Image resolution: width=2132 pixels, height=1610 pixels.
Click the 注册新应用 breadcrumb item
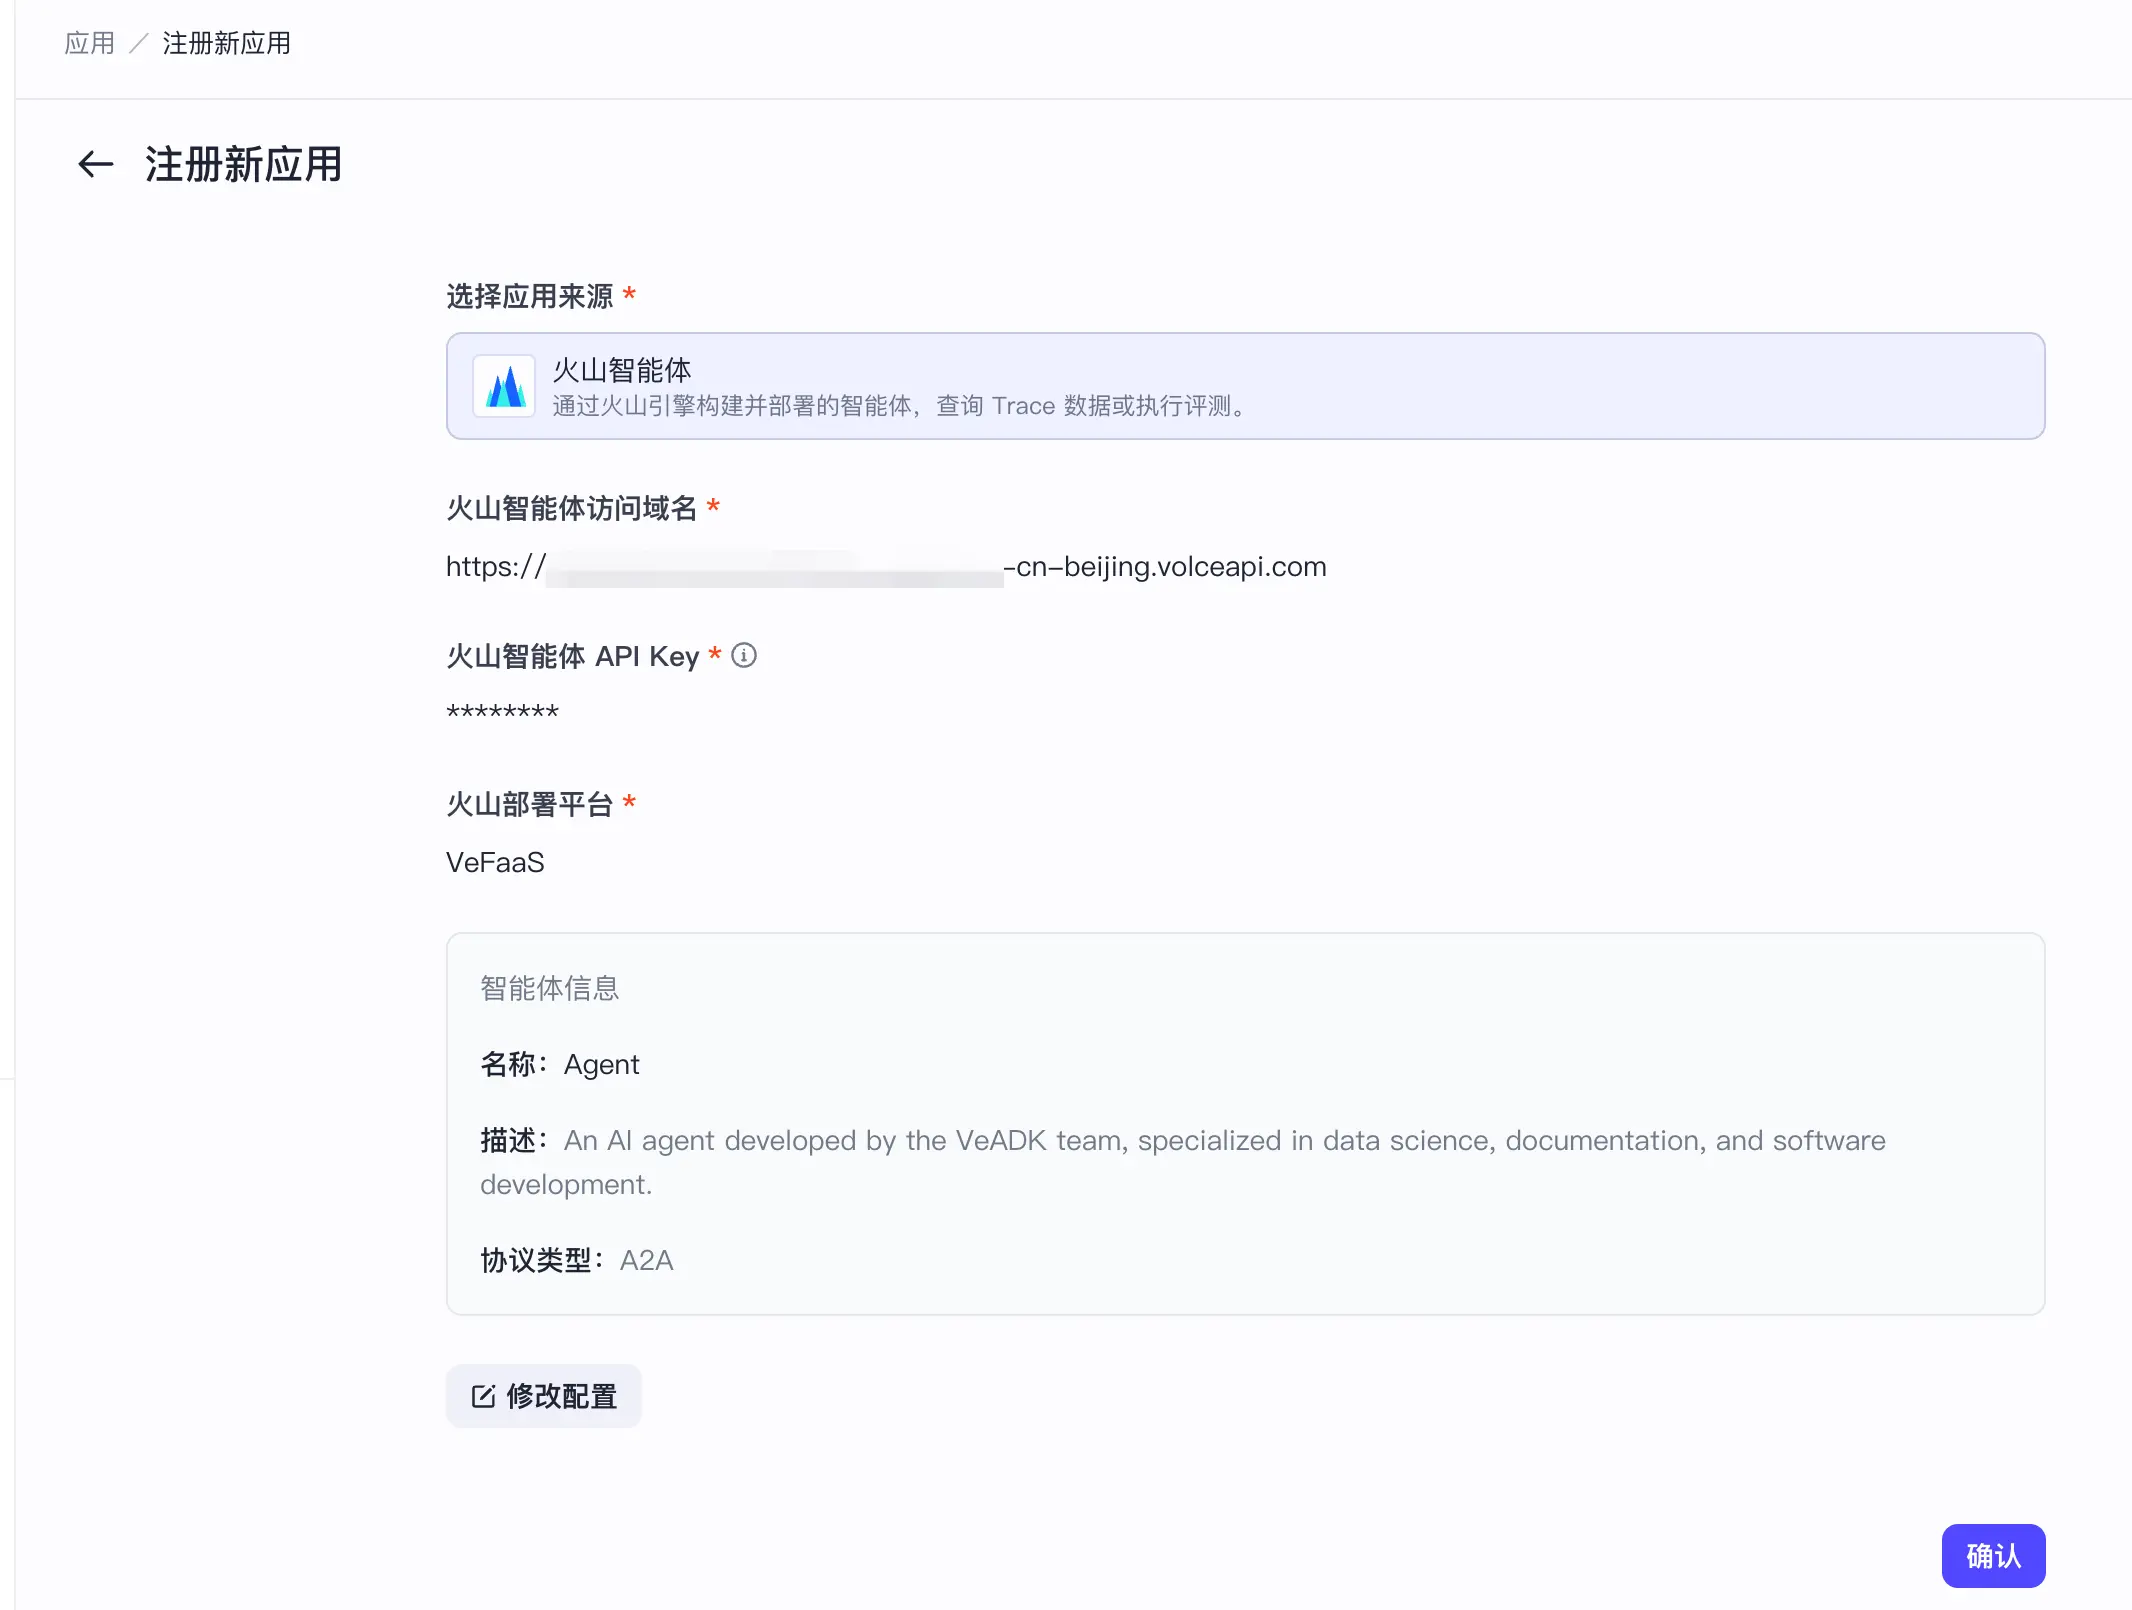[x=227, y=43]
